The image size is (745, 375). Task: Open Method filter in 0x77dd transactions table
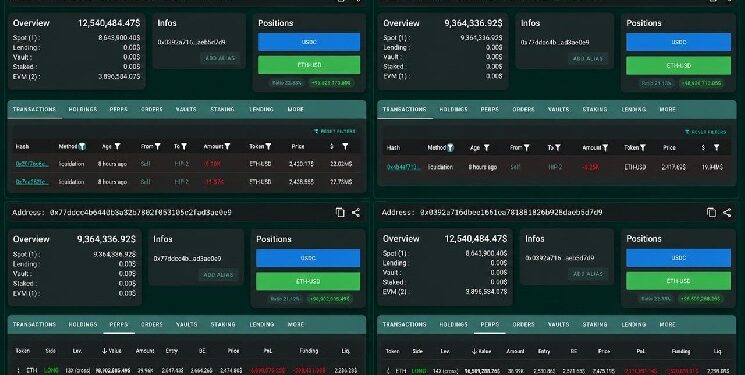tap(450, 148)
